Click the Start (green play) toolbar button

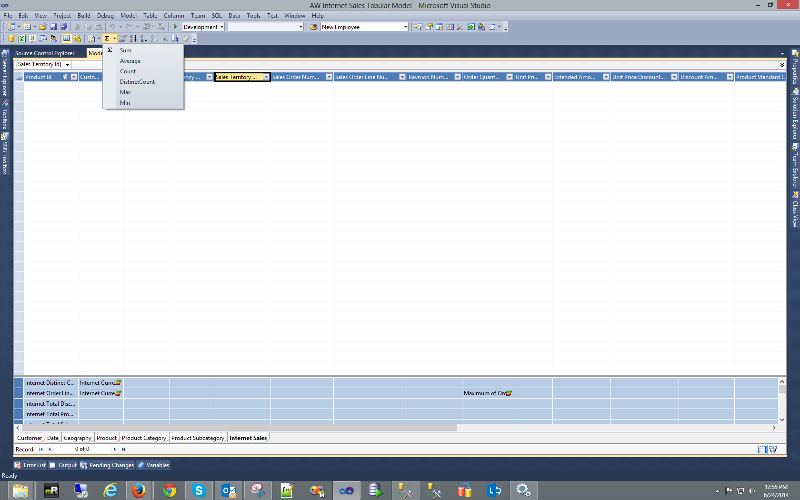(176, 27)
